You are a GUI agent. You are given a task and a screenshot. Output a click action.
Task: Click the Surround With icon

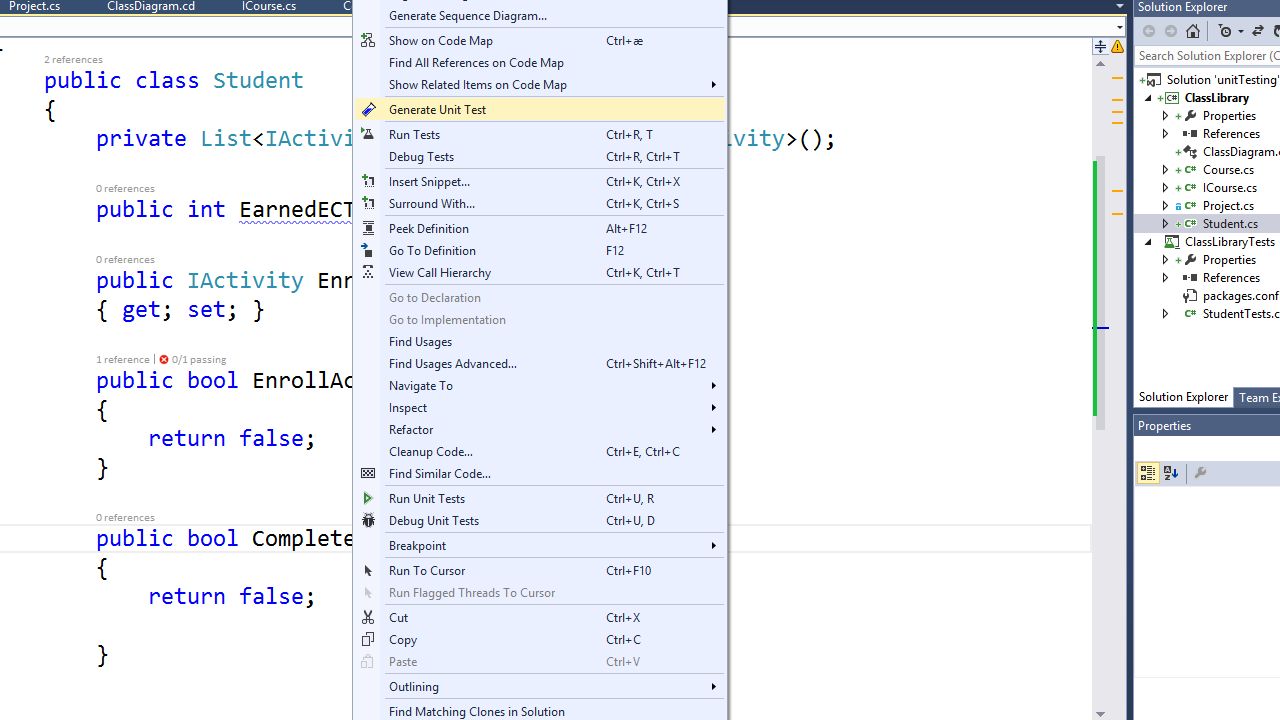pos(368,204)
